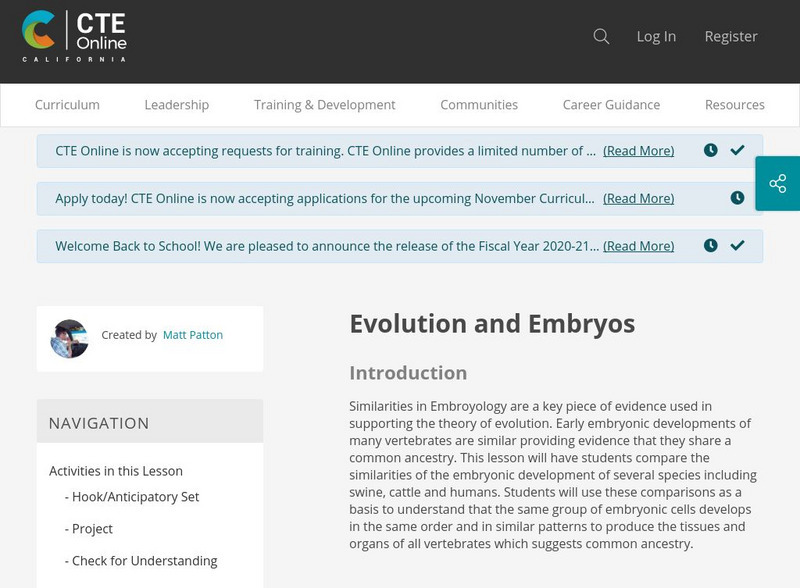Click clock icon on November applications announcement
The image size is (800, 588).
click(737, 198)
